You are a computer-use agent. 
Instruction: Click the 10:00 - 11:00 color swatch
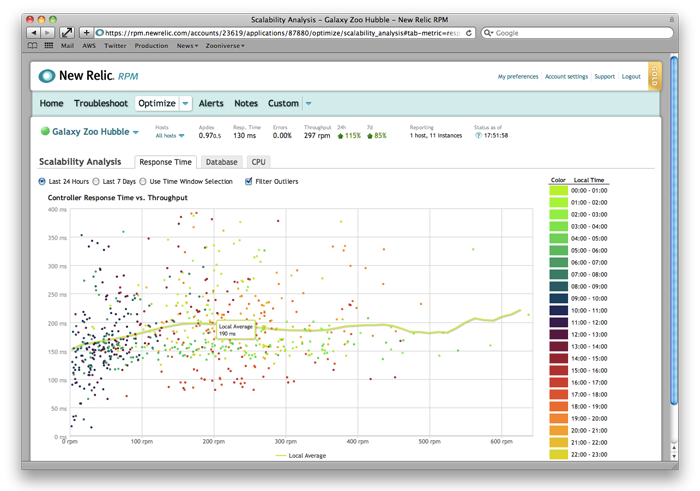tap(558, 311)
